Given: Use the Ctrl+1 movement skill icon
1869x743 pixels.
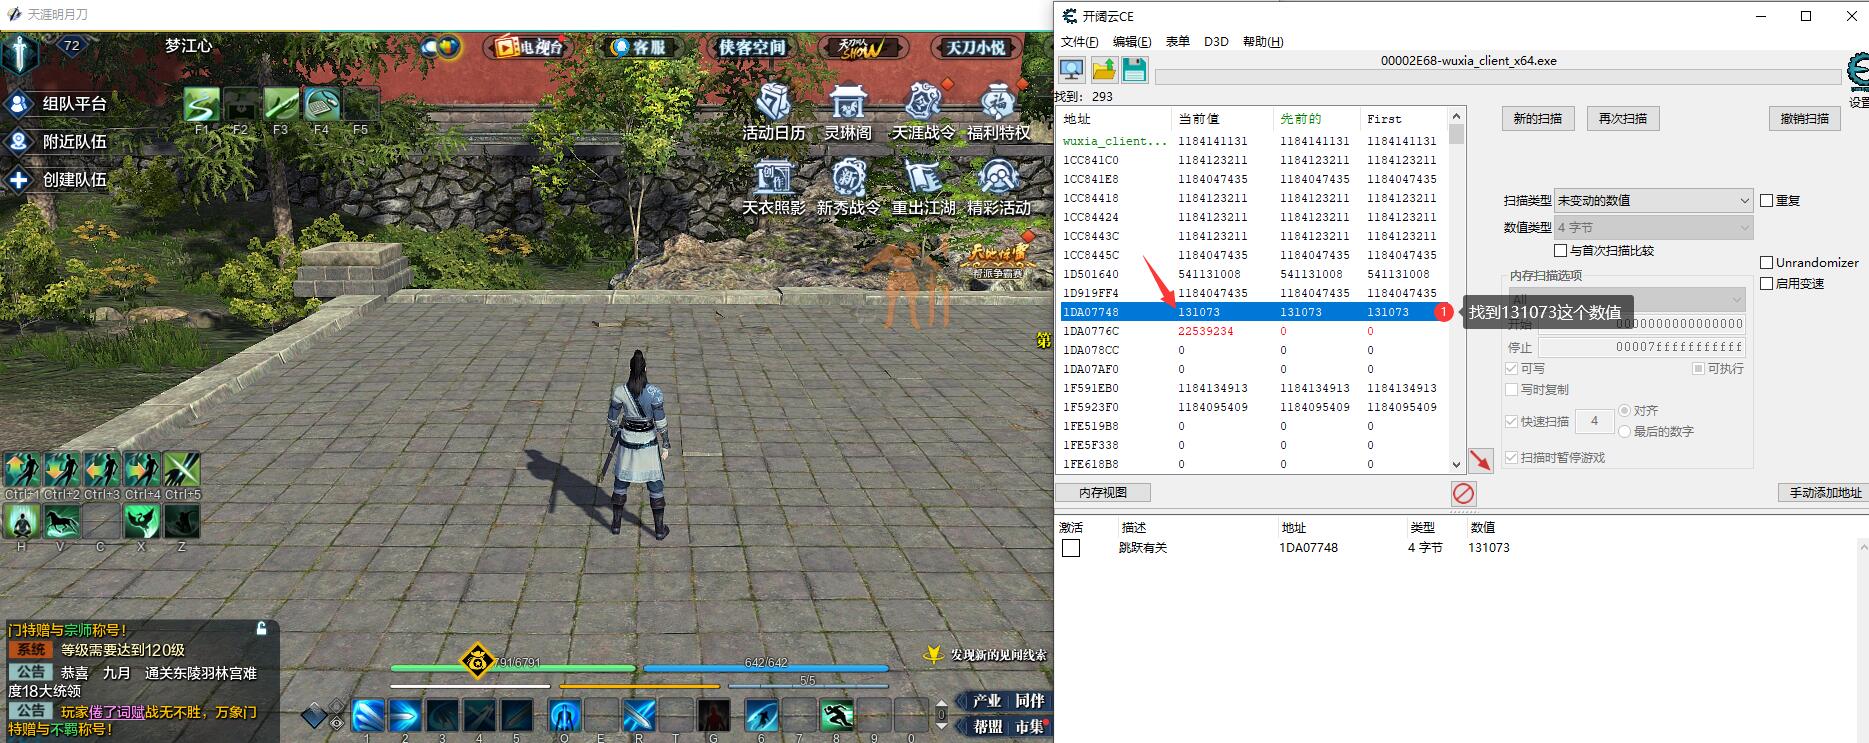Looking at the screenshot, I should [22, 469].
